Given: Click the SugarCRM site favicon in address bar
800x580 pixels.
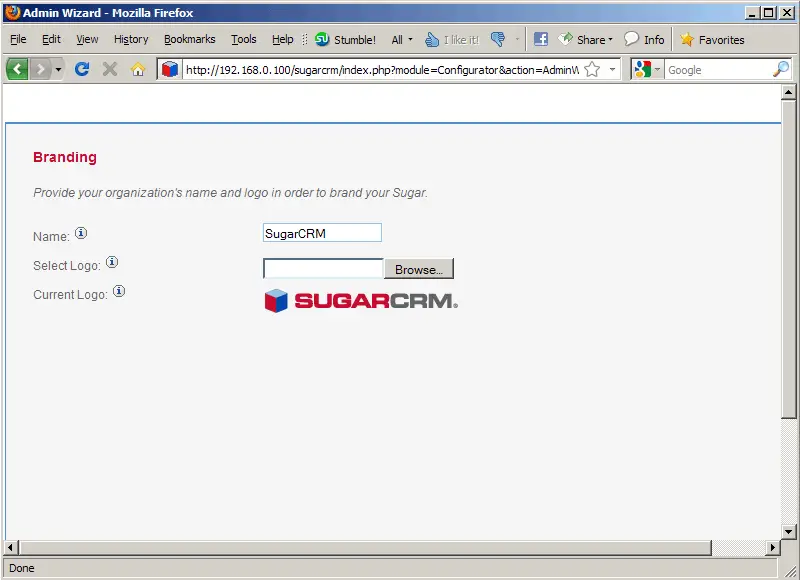Looking at the screenshot, I should (170, 69).
